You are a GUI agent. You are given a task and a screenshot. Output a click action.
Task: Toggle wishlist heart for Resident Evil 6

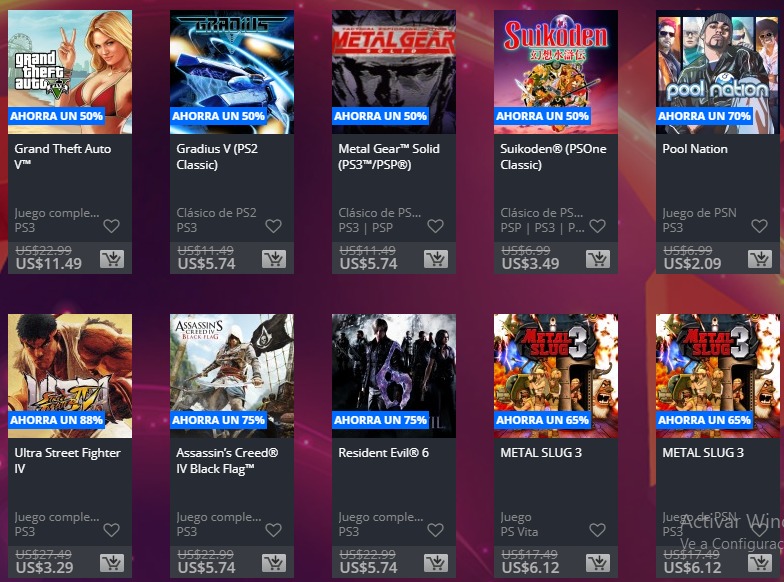(436, 530)
